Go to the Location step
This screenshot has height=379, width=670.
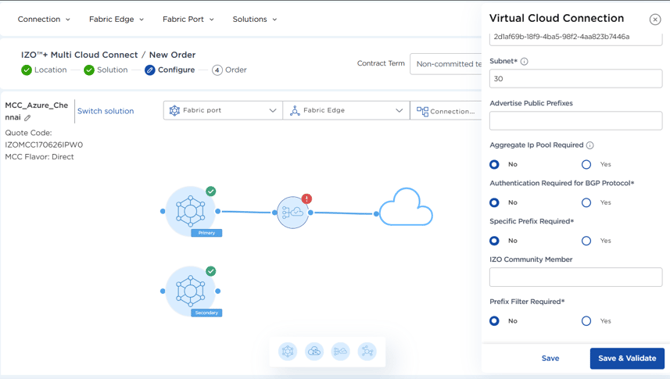[44, 70]
